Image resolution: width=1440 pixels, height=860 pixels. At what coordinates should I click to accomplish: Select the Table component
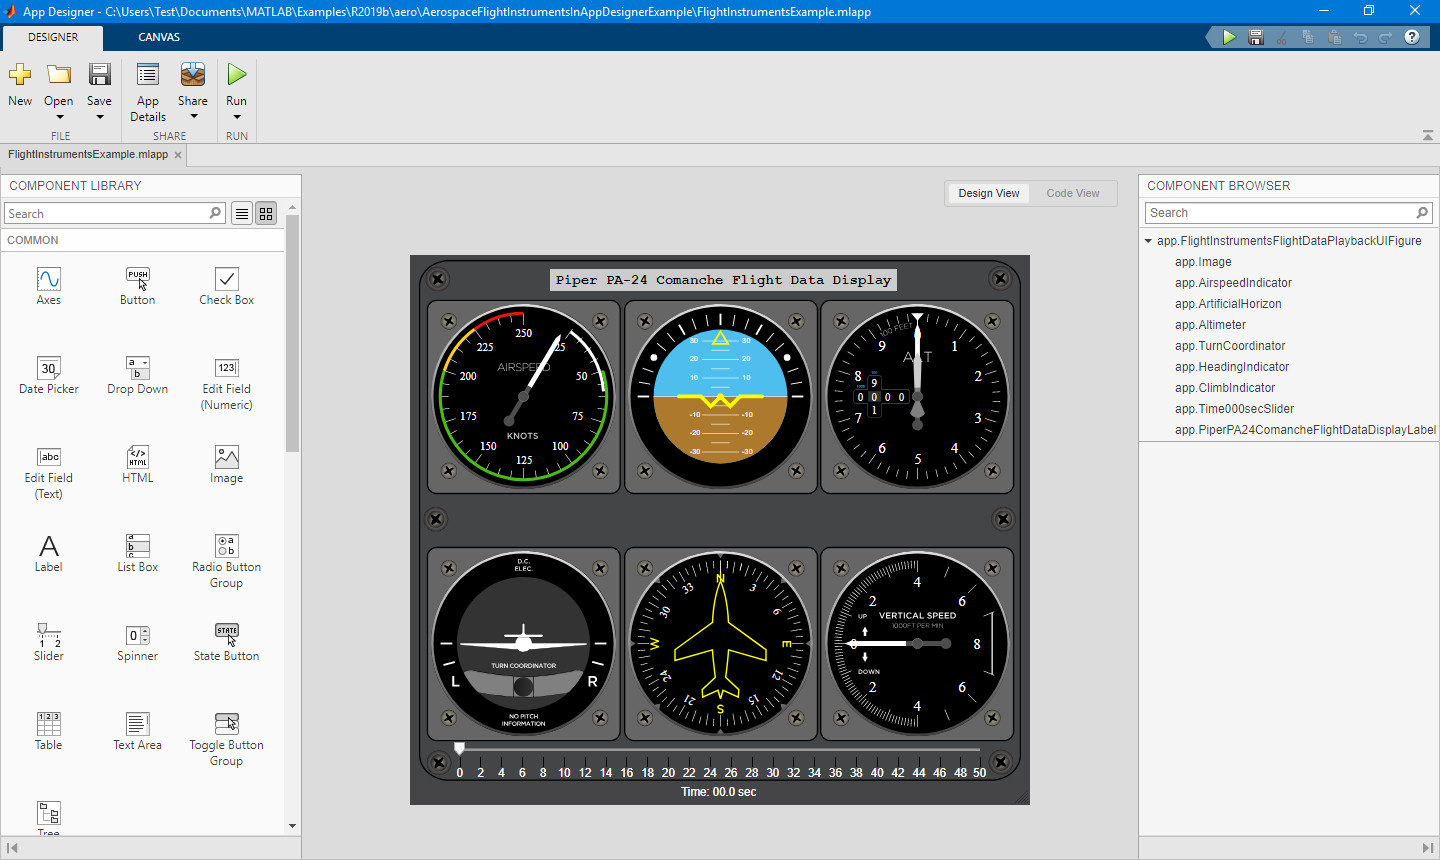(49, 731)
